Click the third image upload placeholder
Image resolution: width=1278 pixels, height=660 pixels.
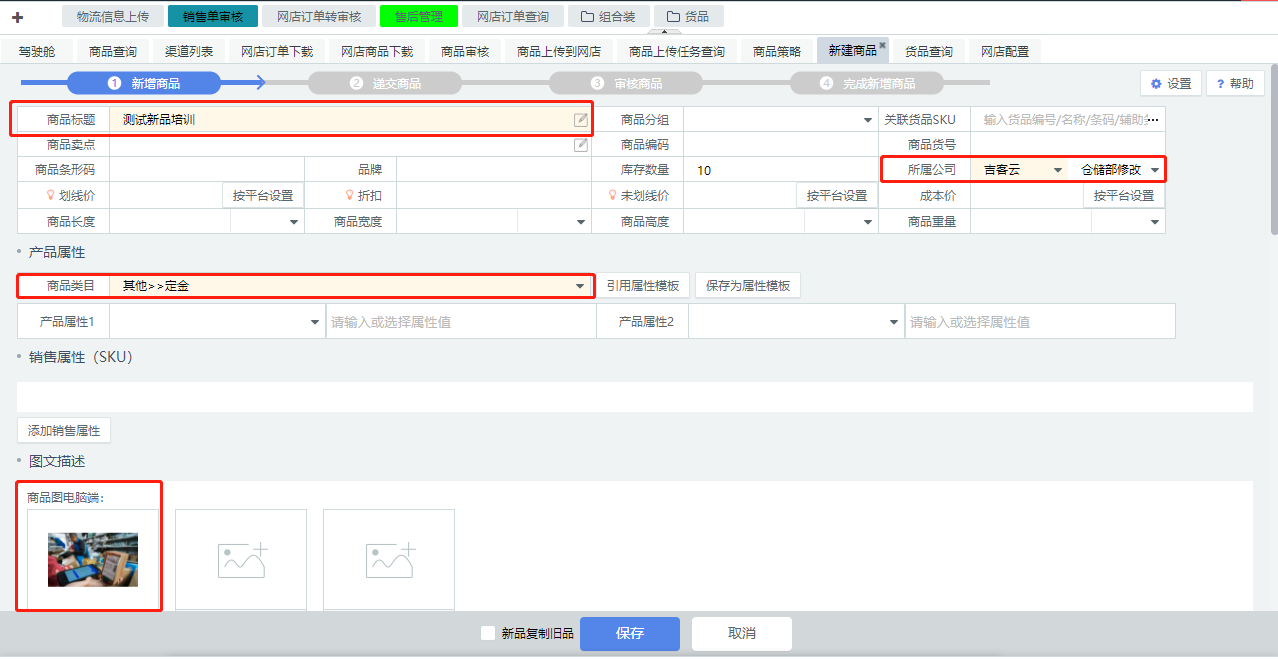[389, 559]
